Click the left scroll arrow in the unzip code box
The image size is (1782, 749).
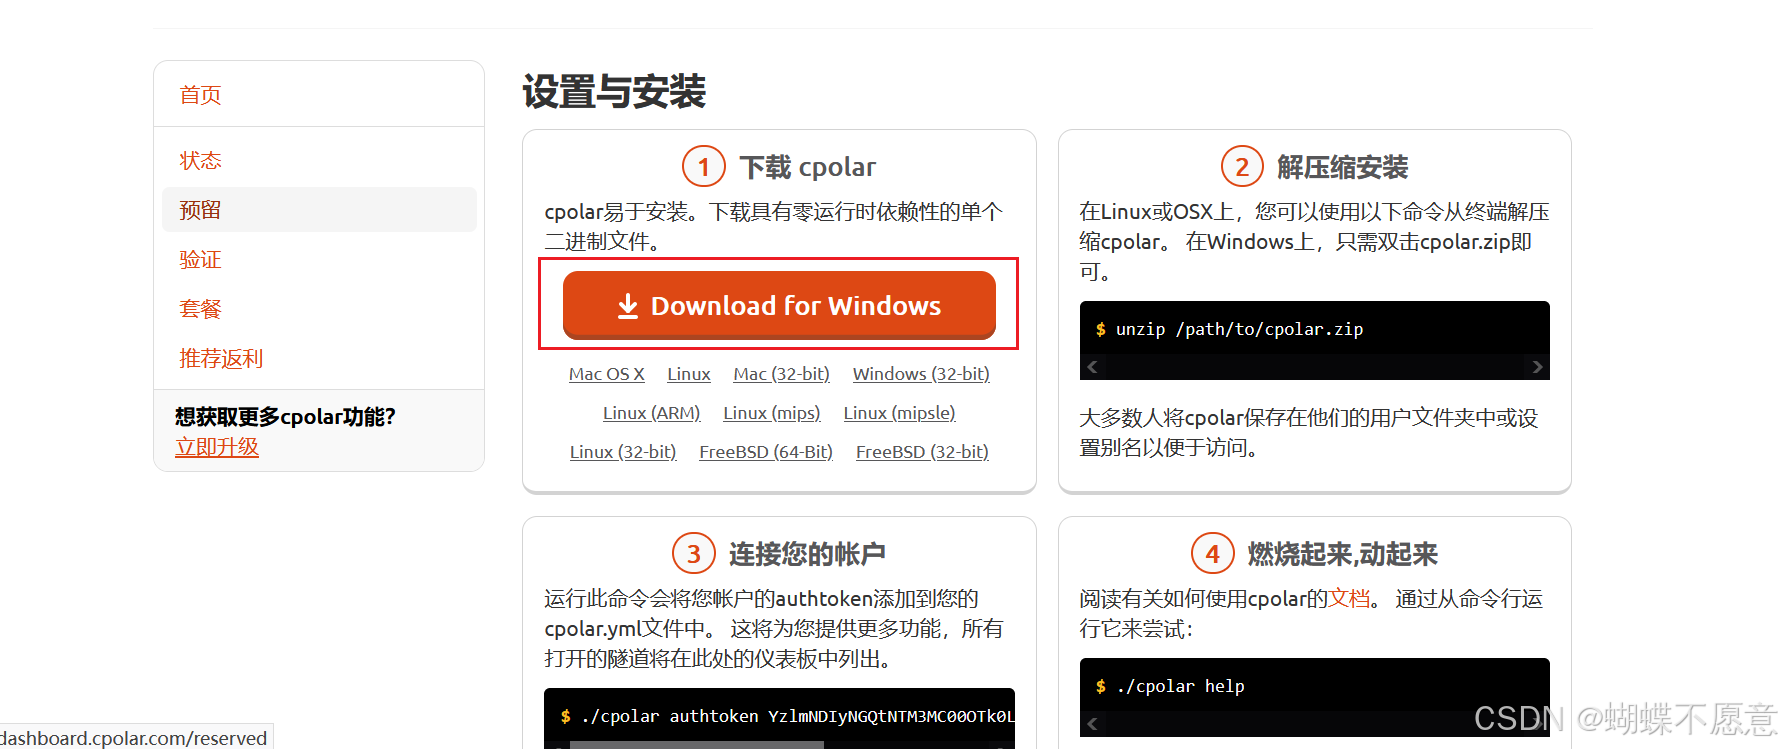(1092, 367)
